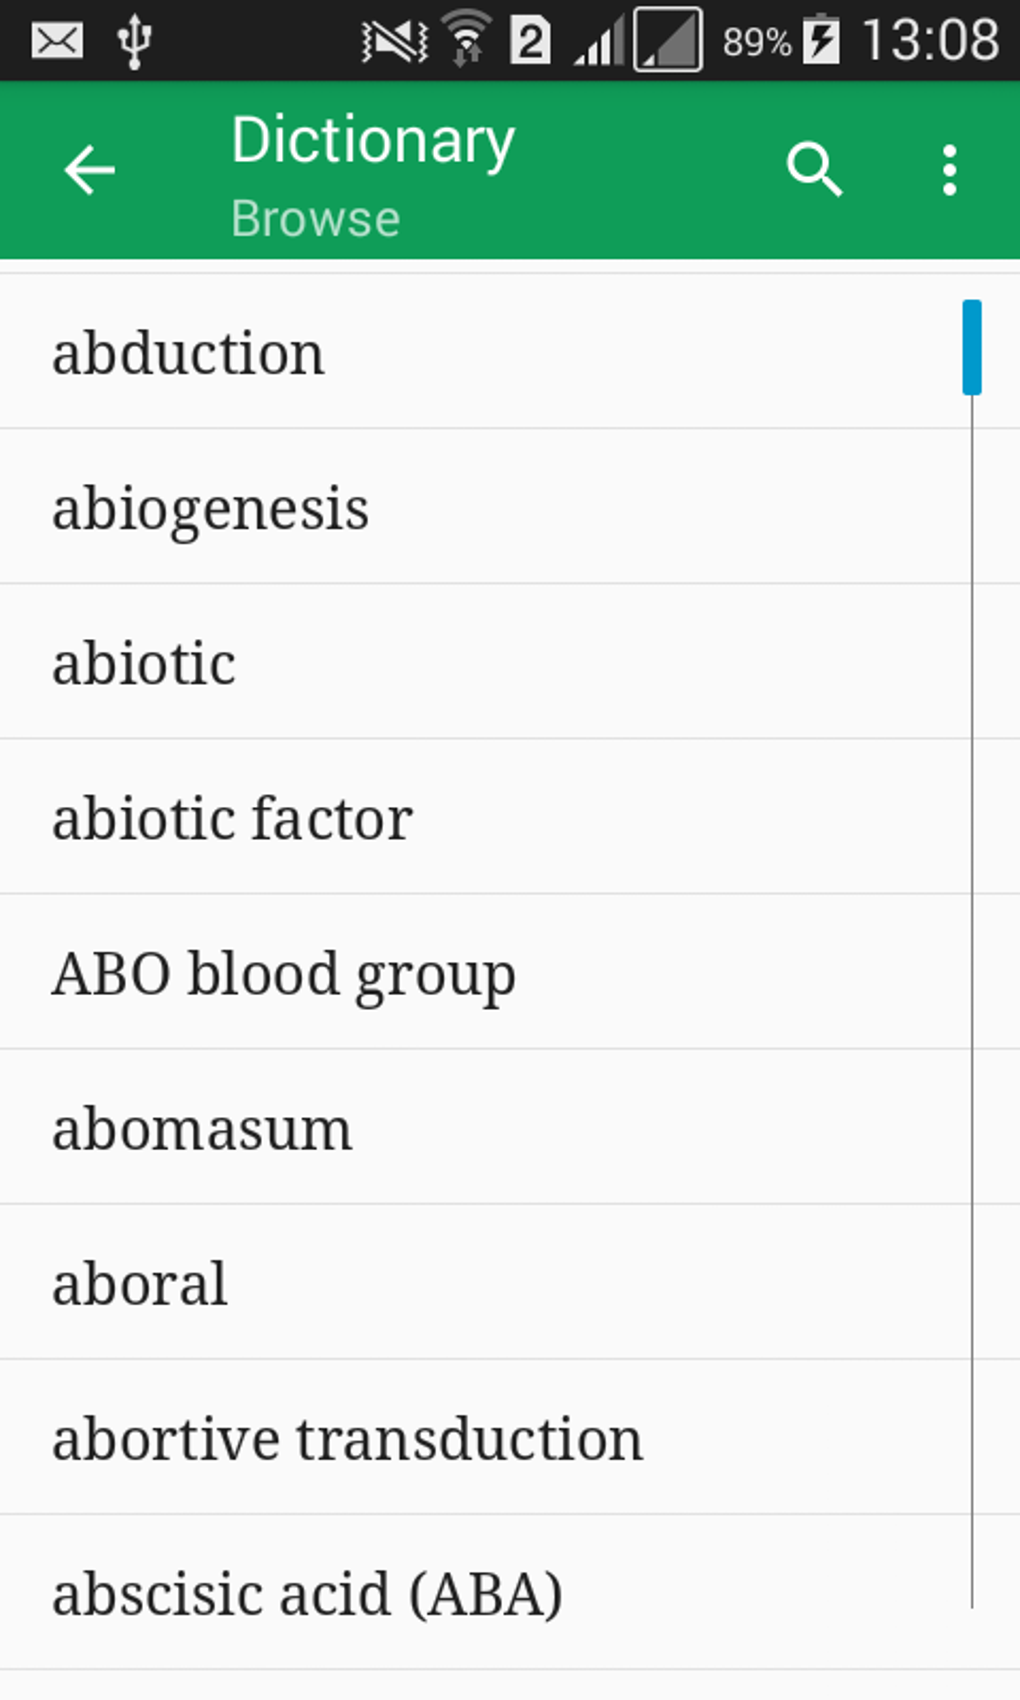Click the SIM 2 indicator icon

click(x=530, y=38)
